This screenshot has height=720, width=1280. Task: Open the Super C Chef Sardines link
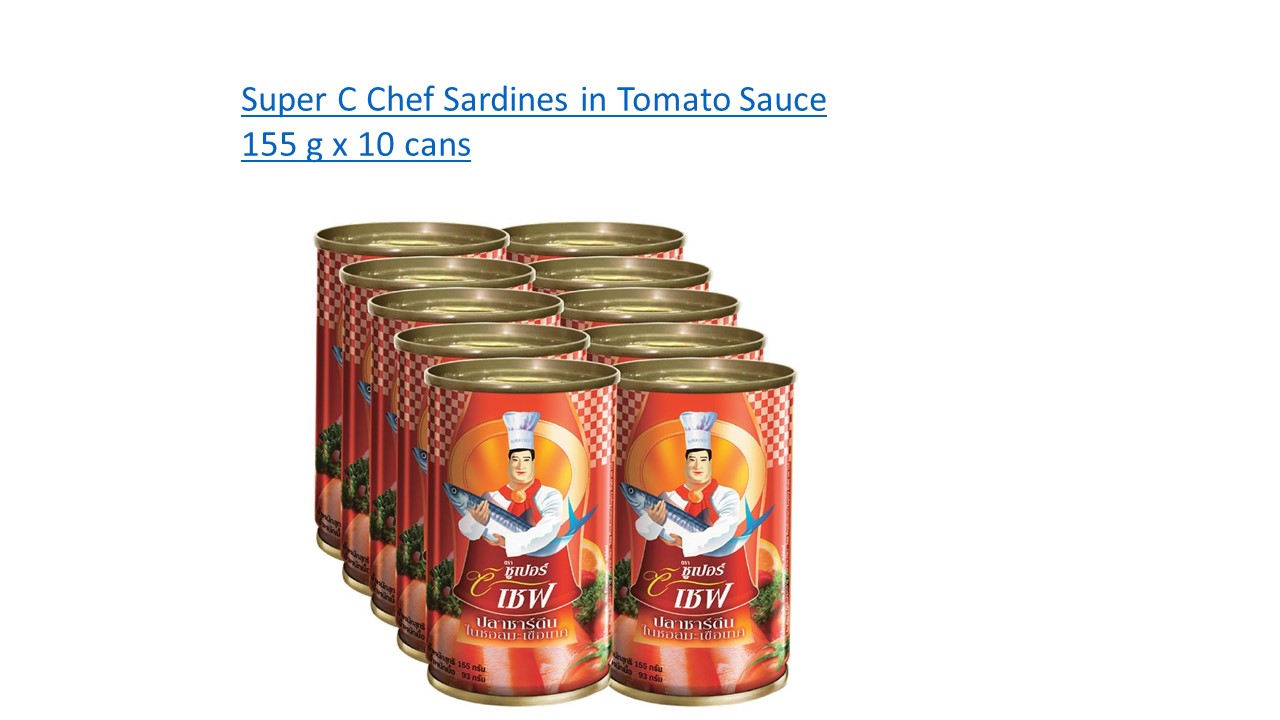pos(533,100)
